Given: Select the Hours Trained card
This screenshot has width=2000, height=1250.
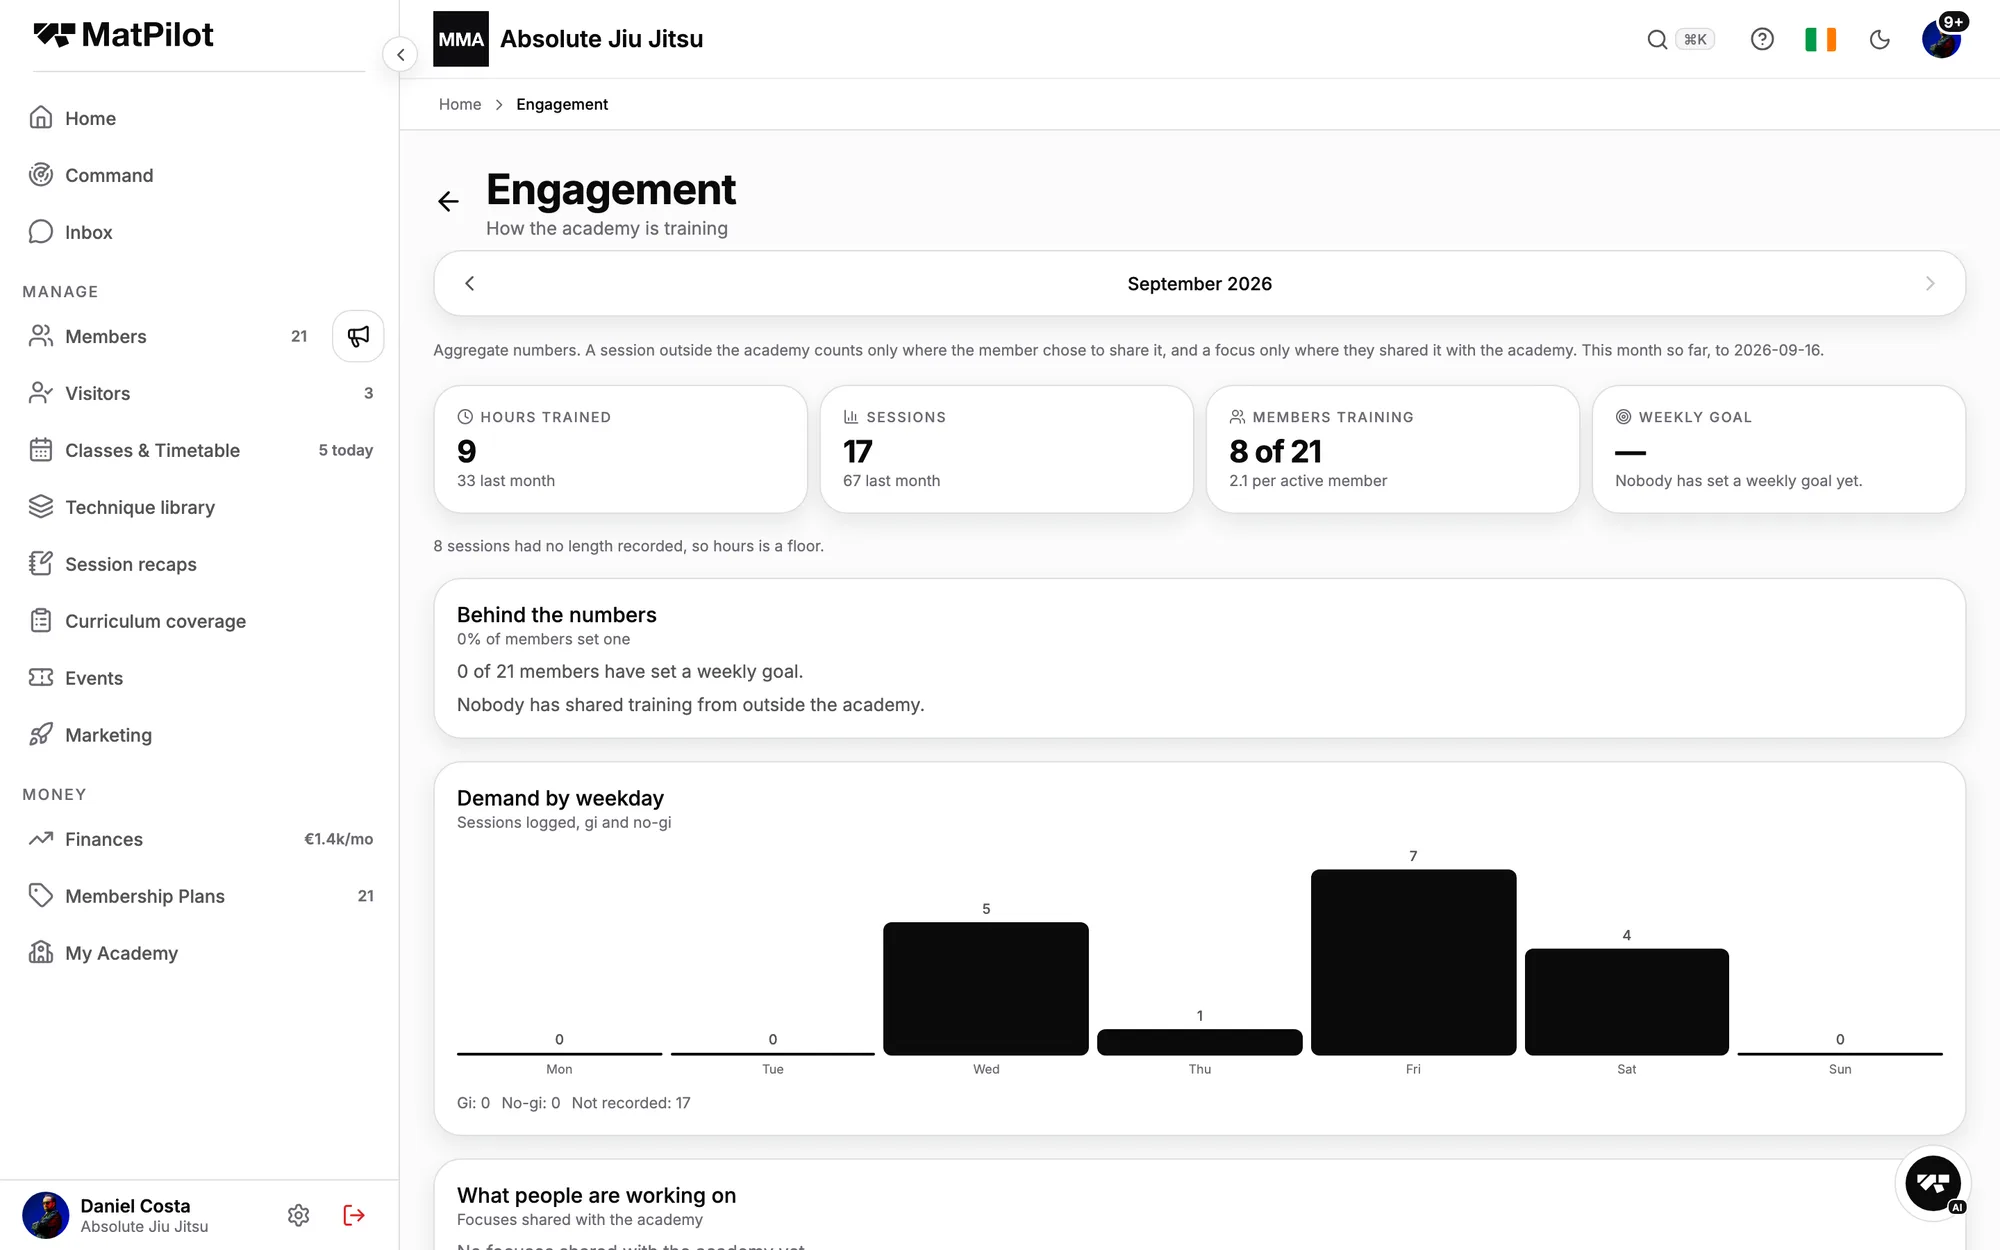Looking at the screenshot, I should coord(621,449).
